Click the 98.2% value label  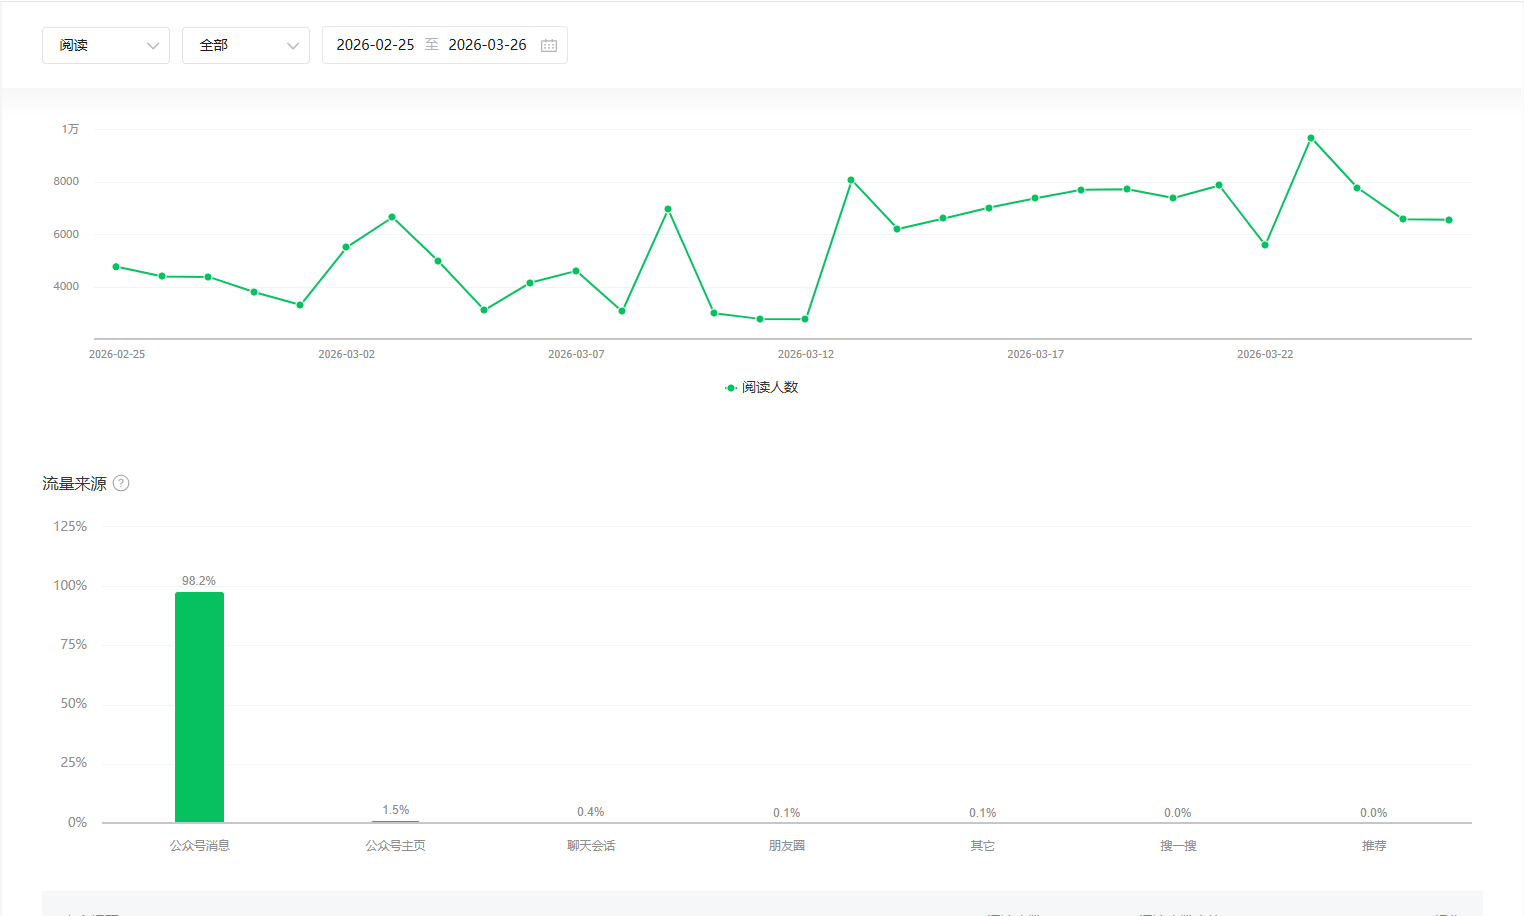tap(199, 581)
